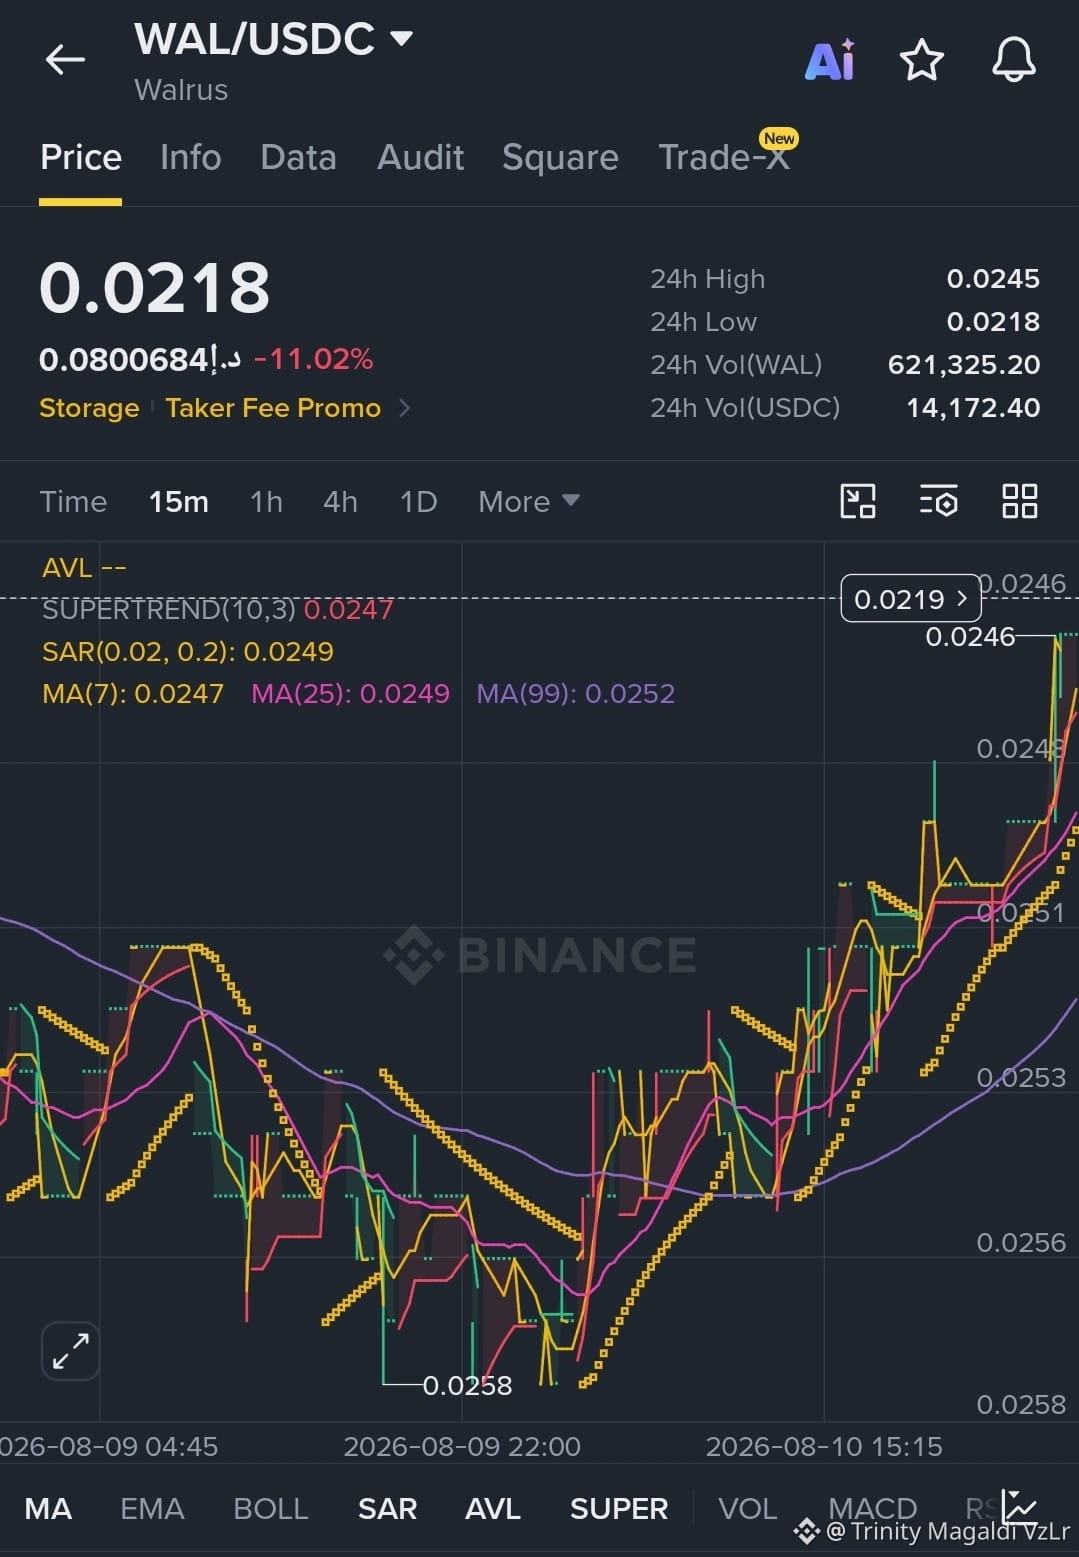This screenshot has height=1557, width=1079.
Task: Toggle the BOLL indicator
Action: pos(270,1508)
